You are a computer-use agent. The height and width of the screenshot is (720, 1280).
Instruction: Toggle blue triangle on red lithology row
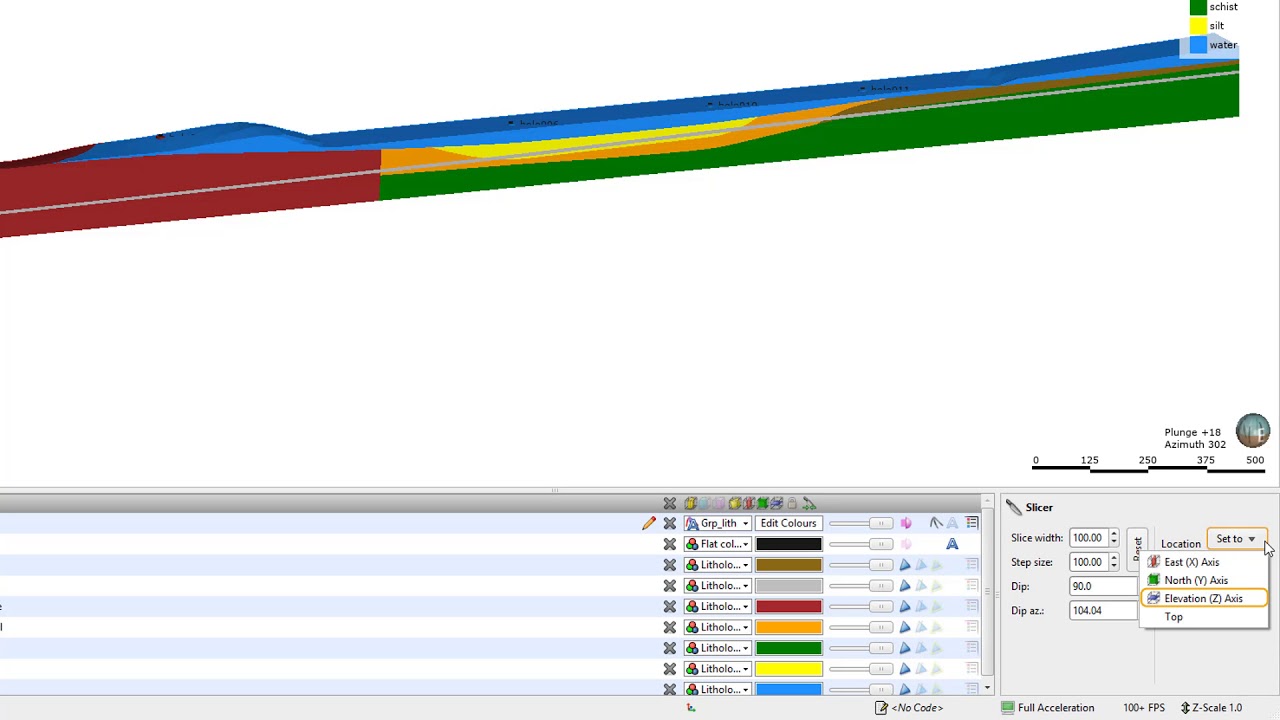[905, 606]
